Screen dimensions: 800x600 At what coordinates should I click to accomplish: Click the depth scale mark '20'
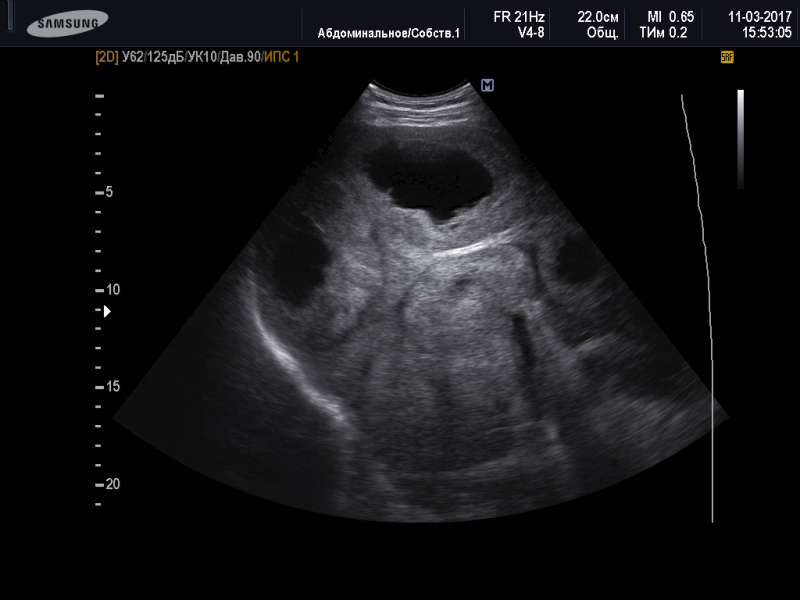click(113, 484)
